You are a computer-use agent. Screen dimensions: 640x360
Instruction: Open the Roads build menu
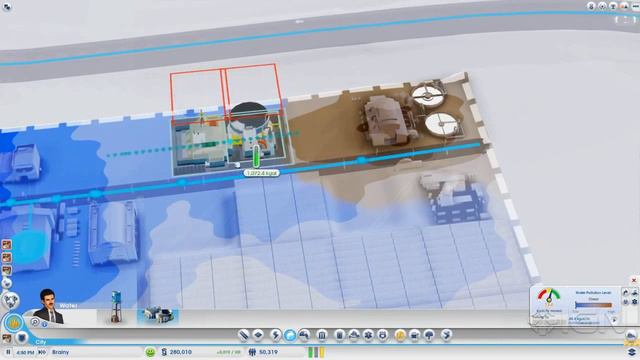point(244,335)
